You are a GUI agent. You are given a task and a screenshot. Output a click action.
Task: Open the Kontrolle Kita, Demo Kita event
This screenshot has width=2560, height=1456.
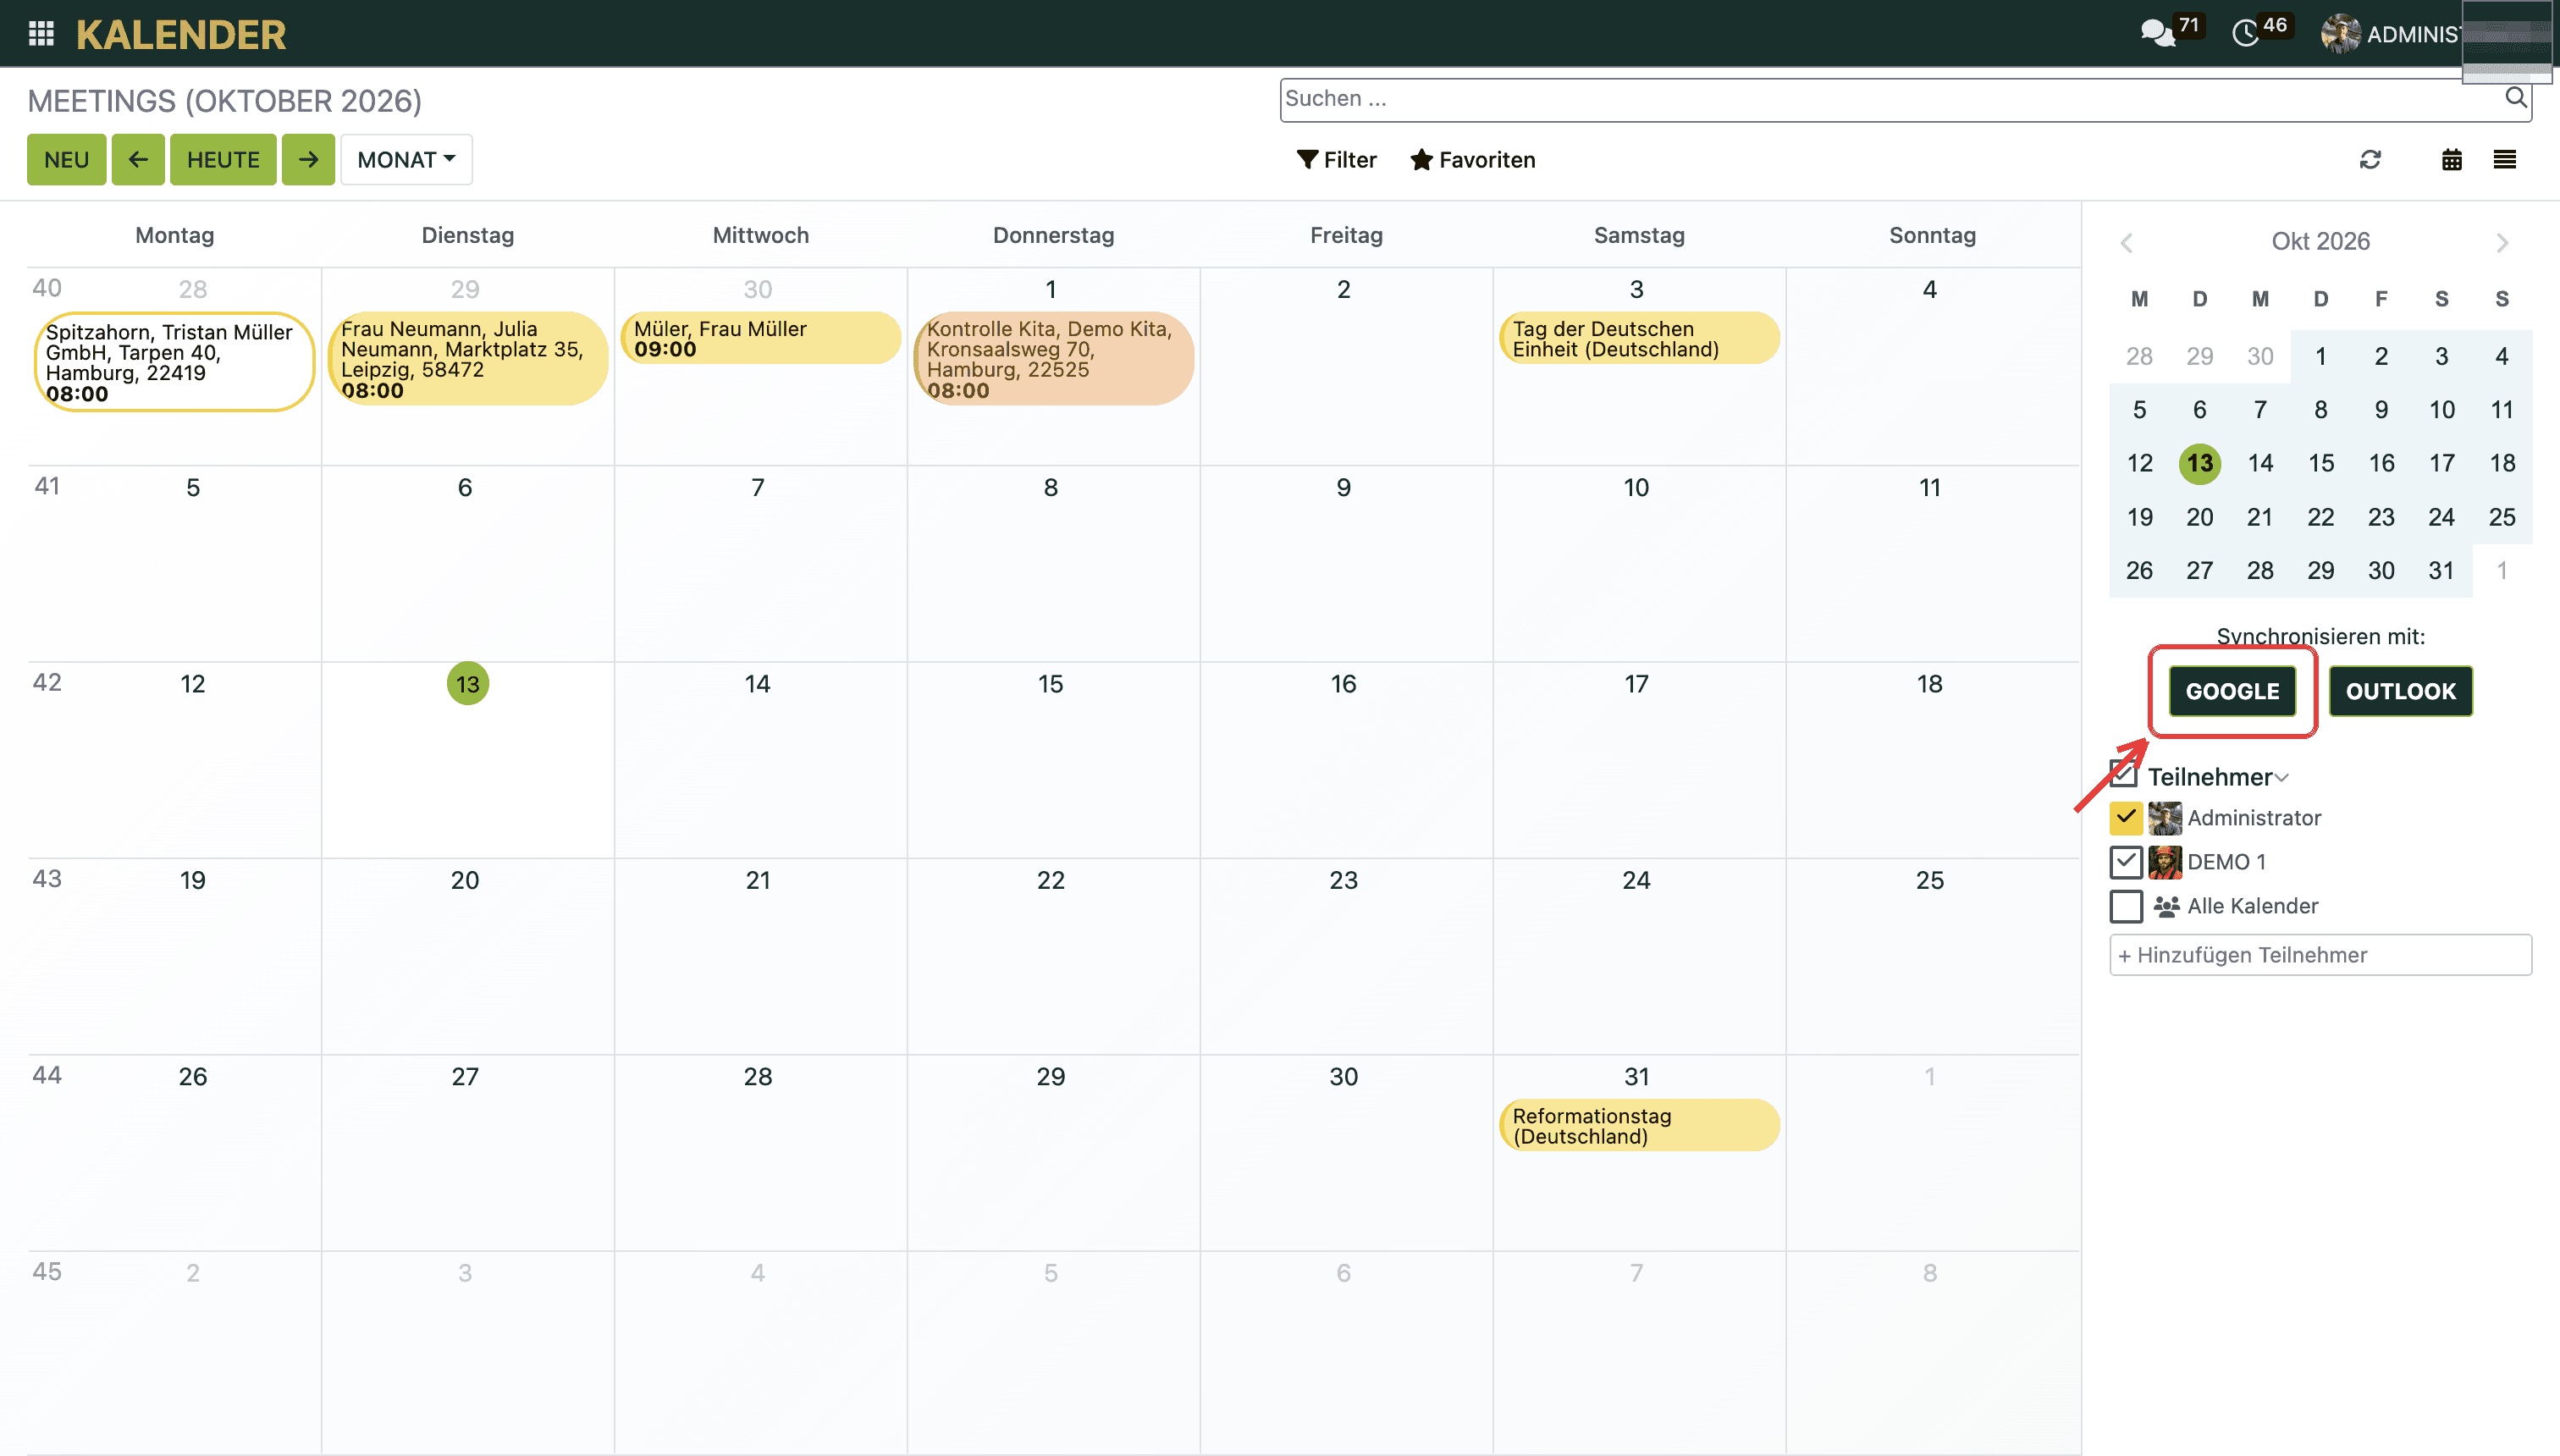click(x=1053, y=359)
